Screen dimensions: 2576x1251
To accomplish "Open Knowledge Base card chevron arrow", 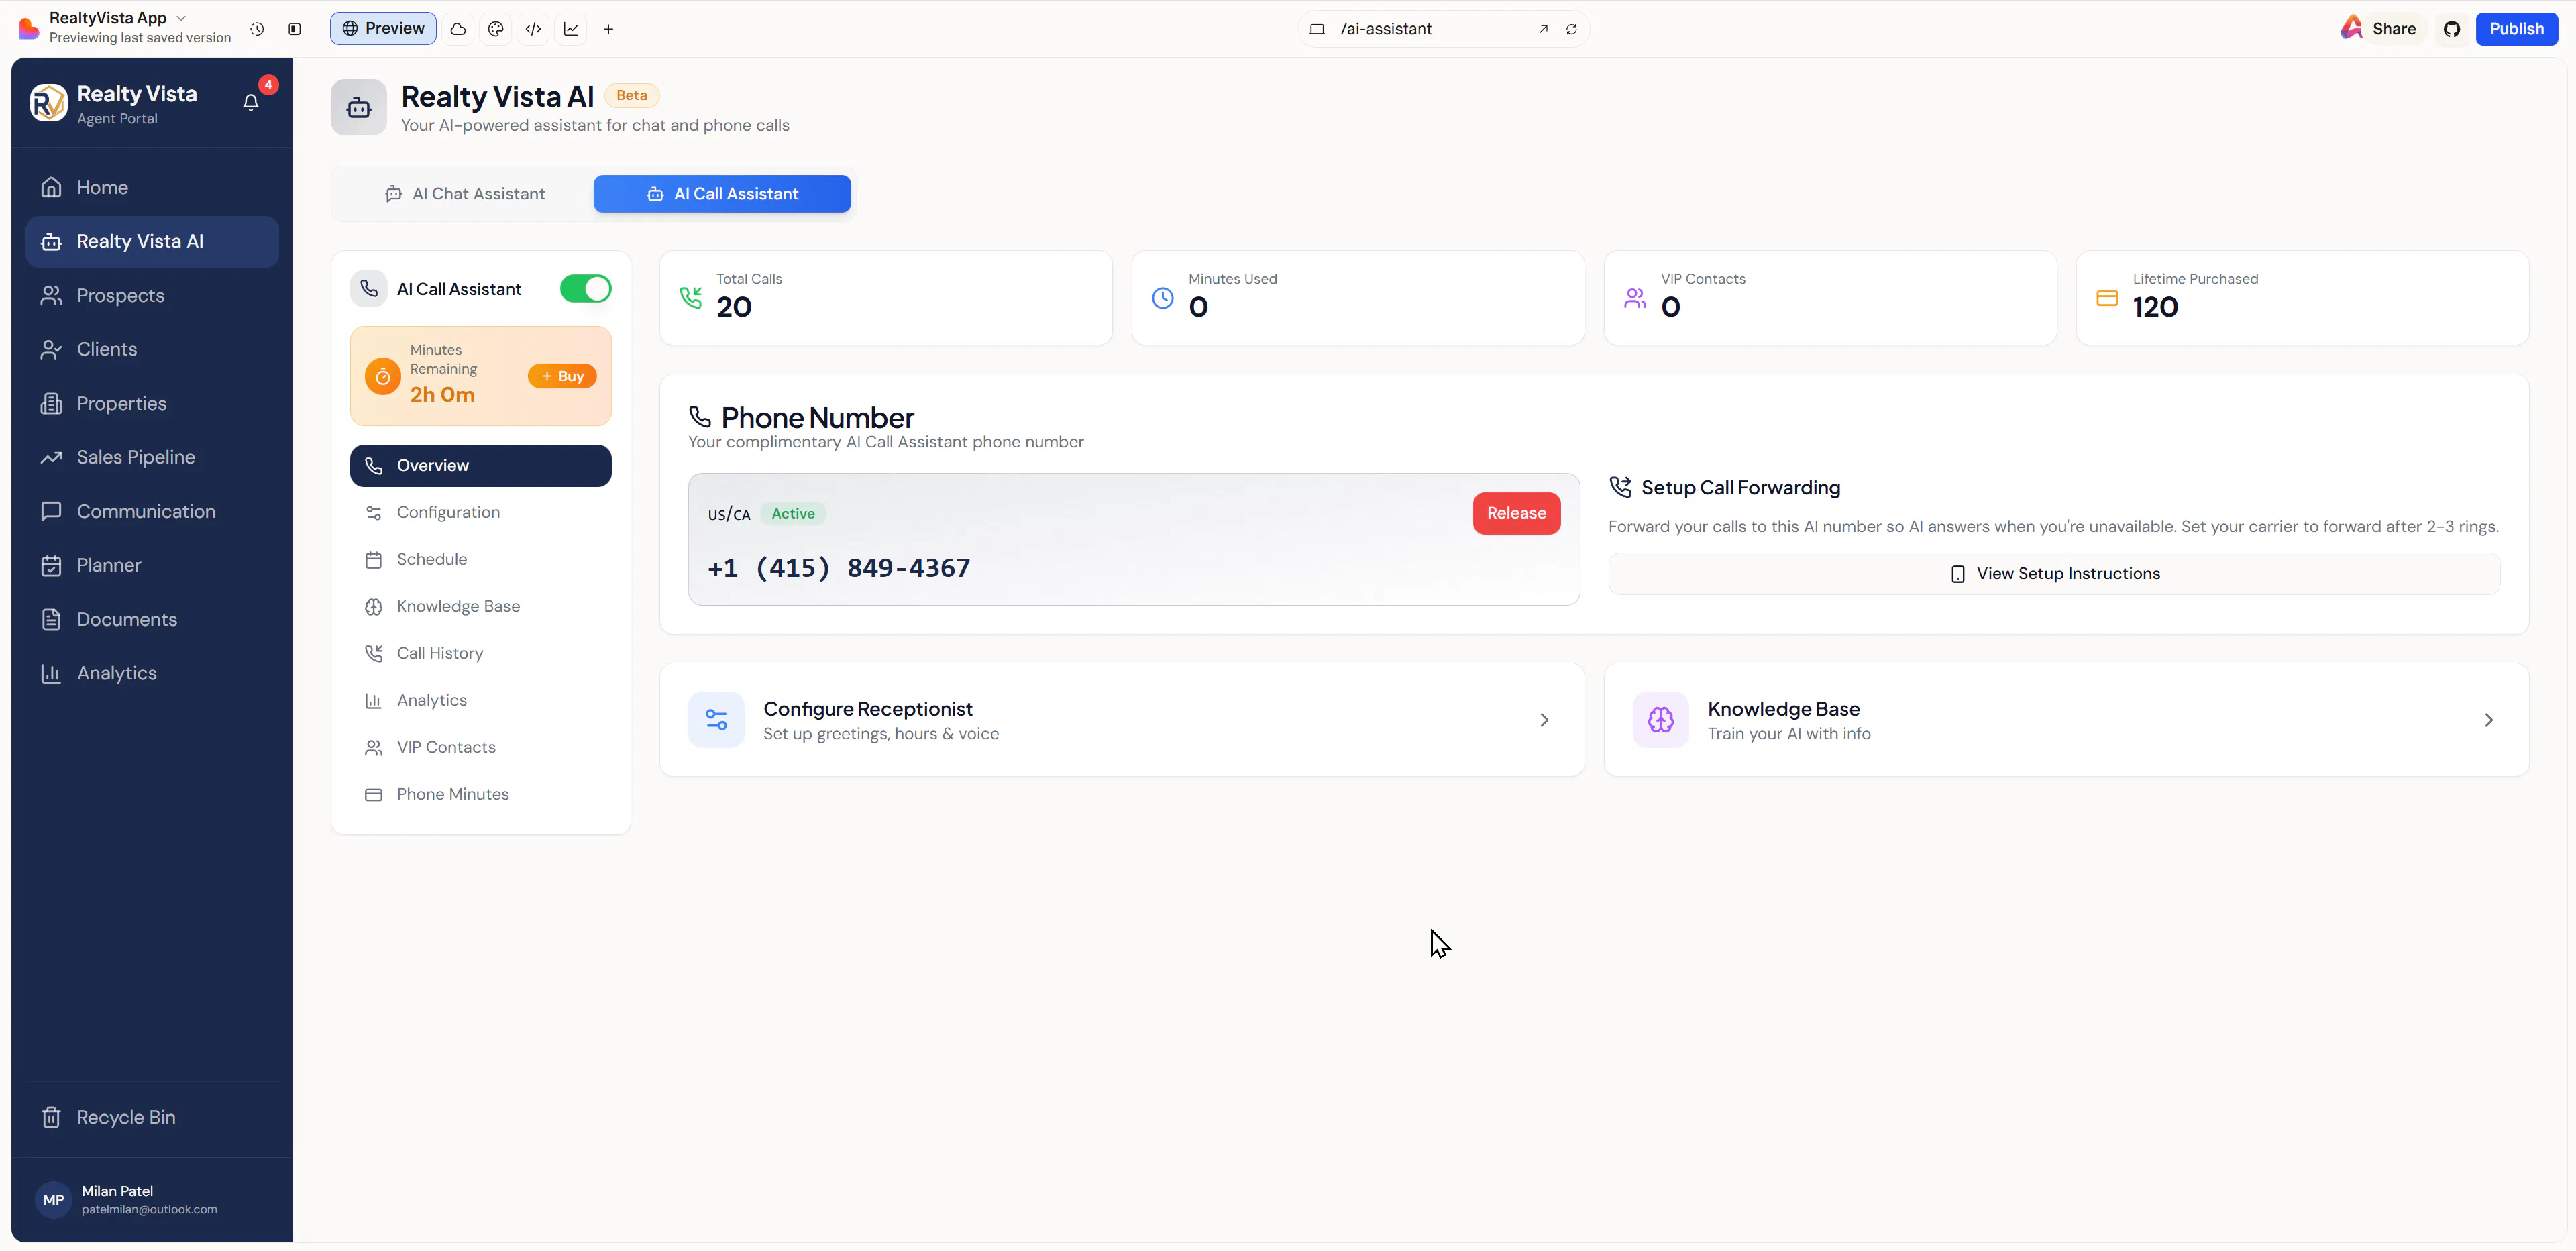I will click(x=2489, y=720).
